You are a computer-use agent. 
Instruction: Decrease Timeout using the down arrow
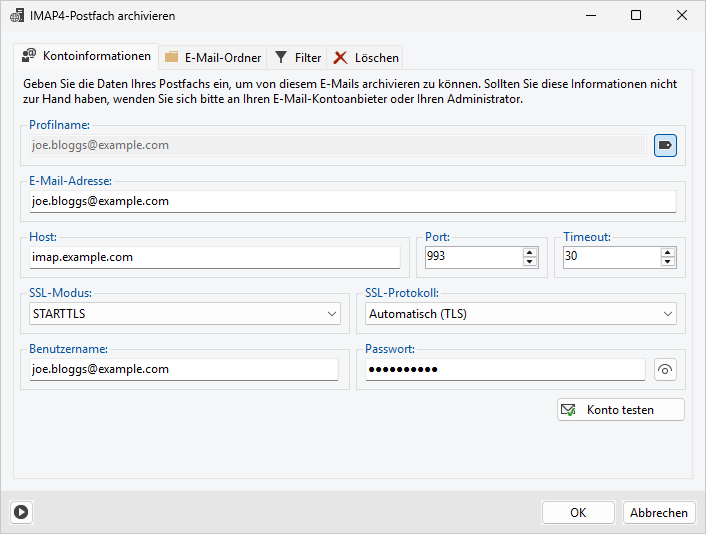point(667,262)
